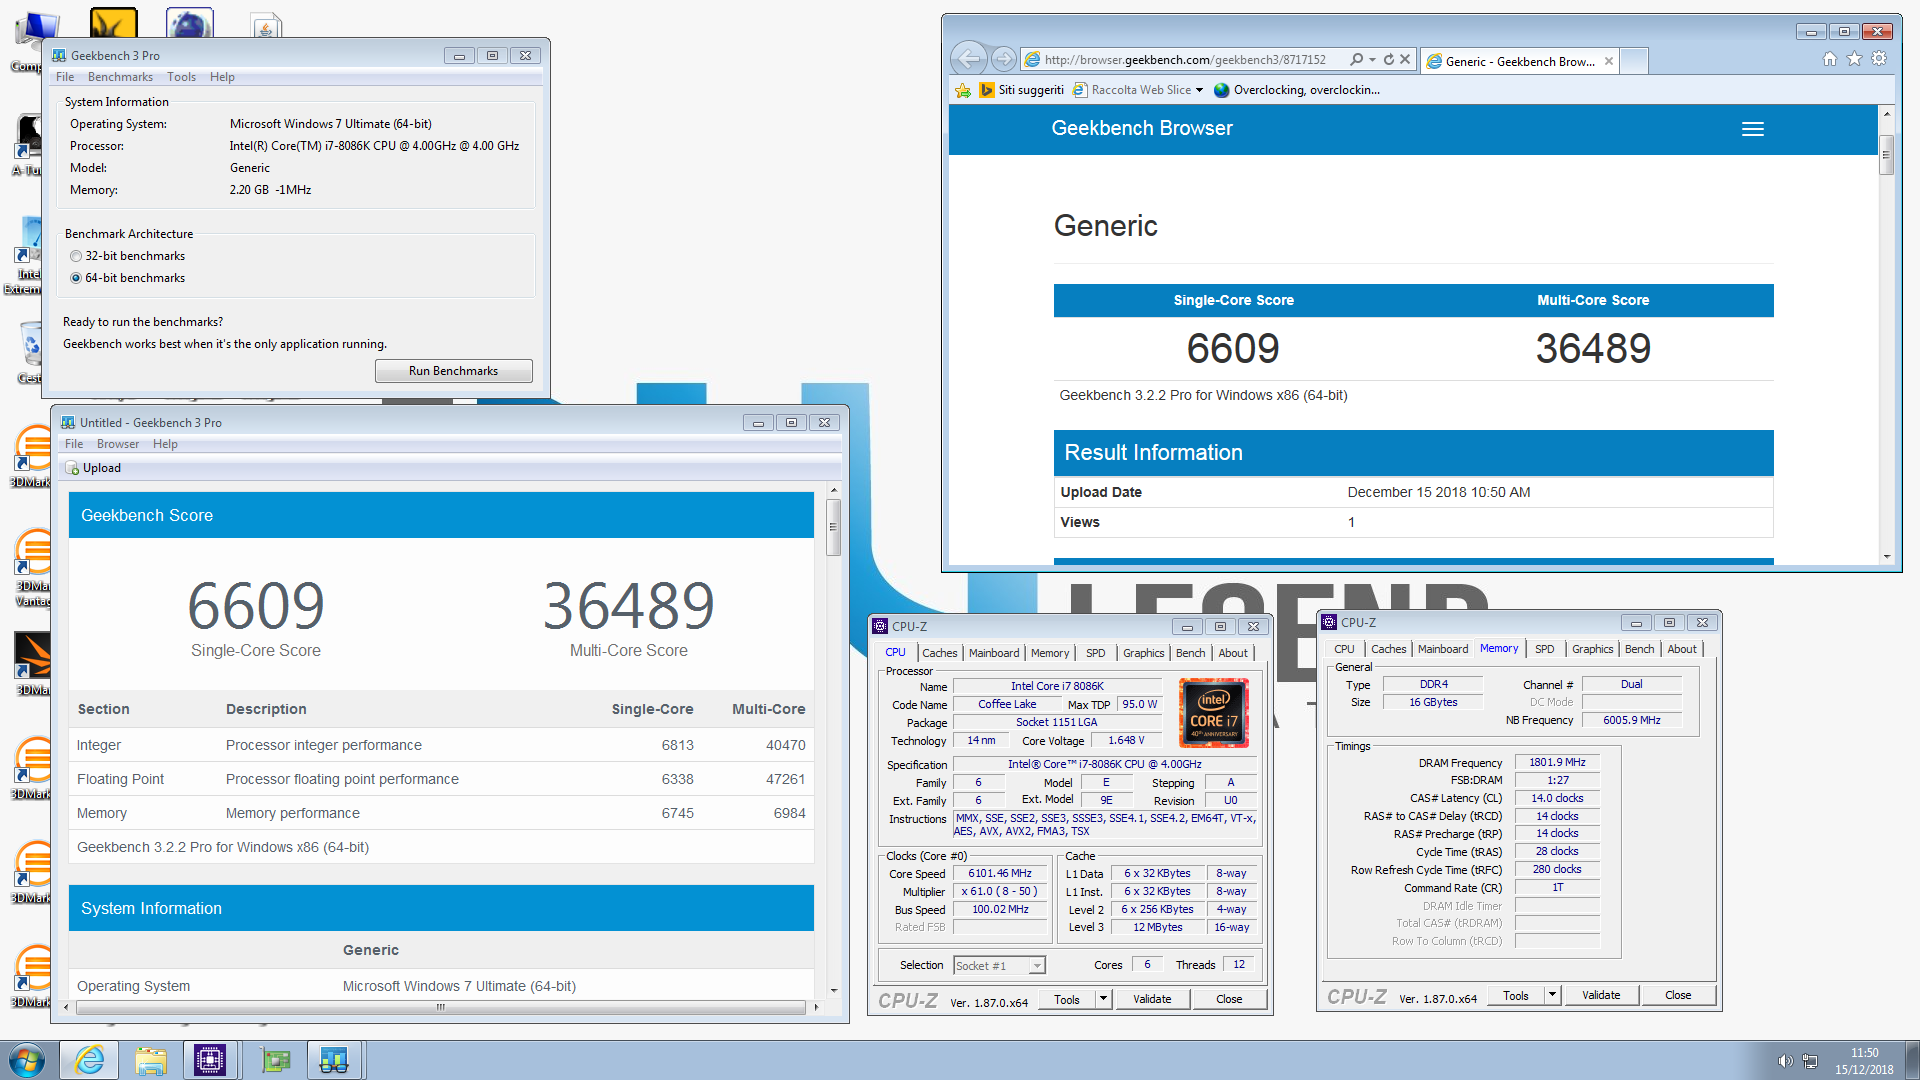
Task: Switch to Graphics tab in left CPU-Z
Action: (1143, 653)
